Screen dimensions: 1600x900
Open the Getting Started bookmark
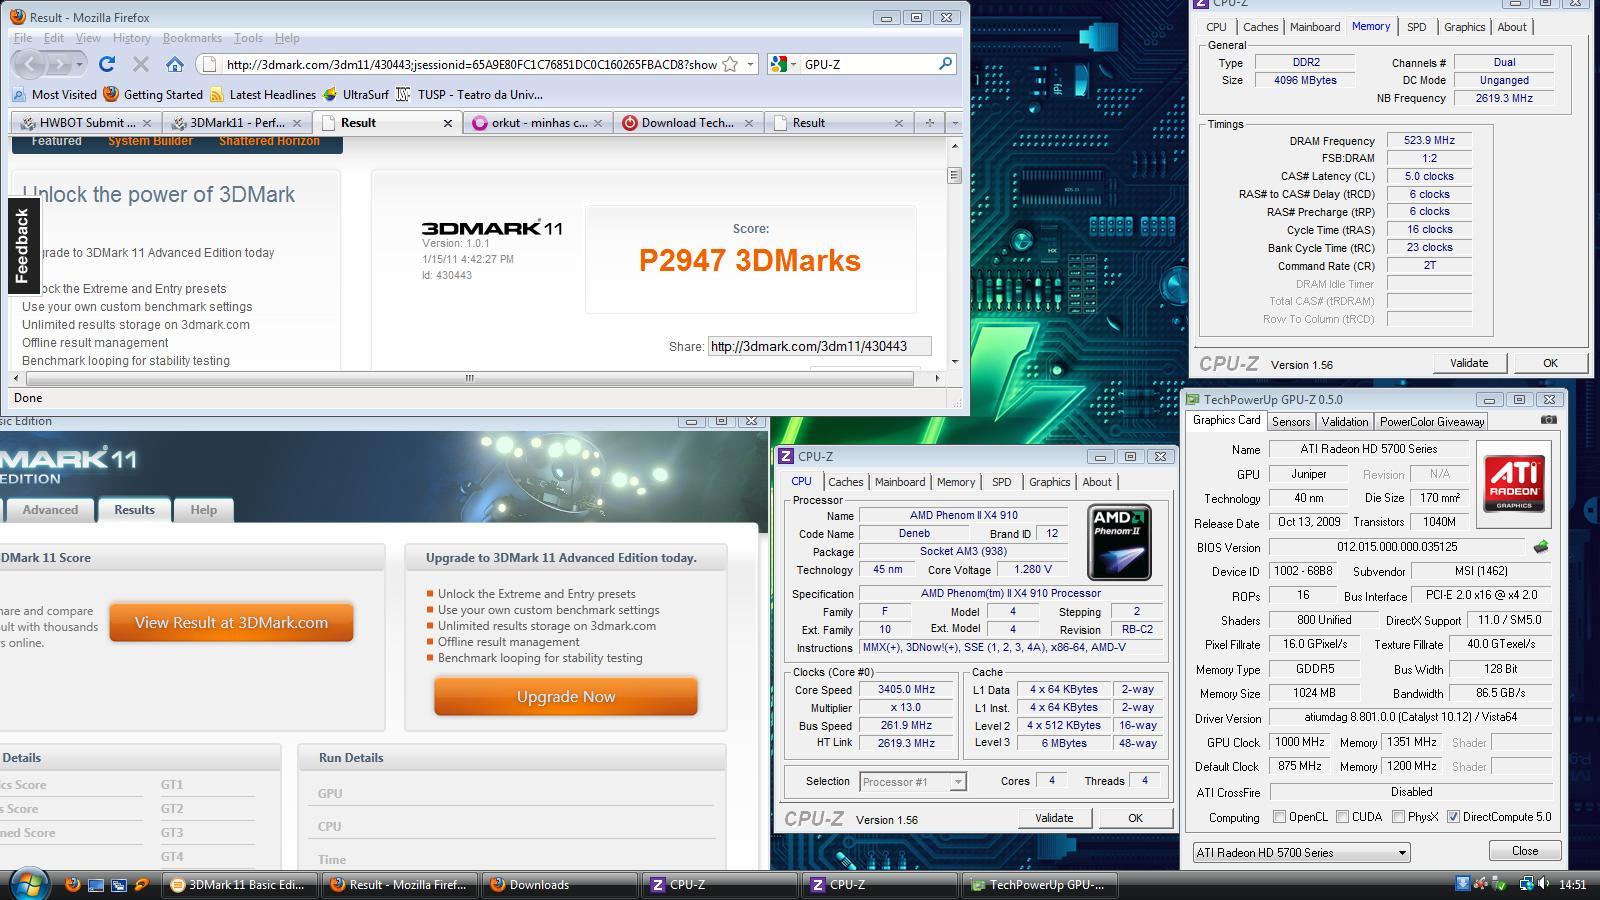[153, 95]
